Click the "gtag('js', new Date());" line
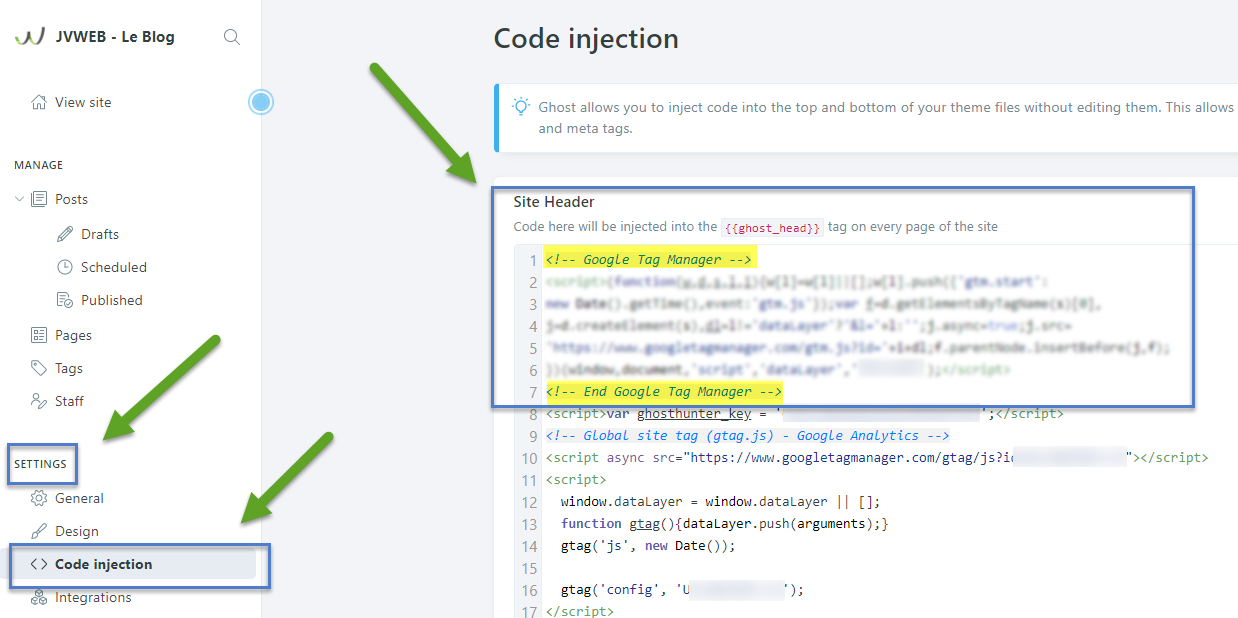 coord(648,546)
